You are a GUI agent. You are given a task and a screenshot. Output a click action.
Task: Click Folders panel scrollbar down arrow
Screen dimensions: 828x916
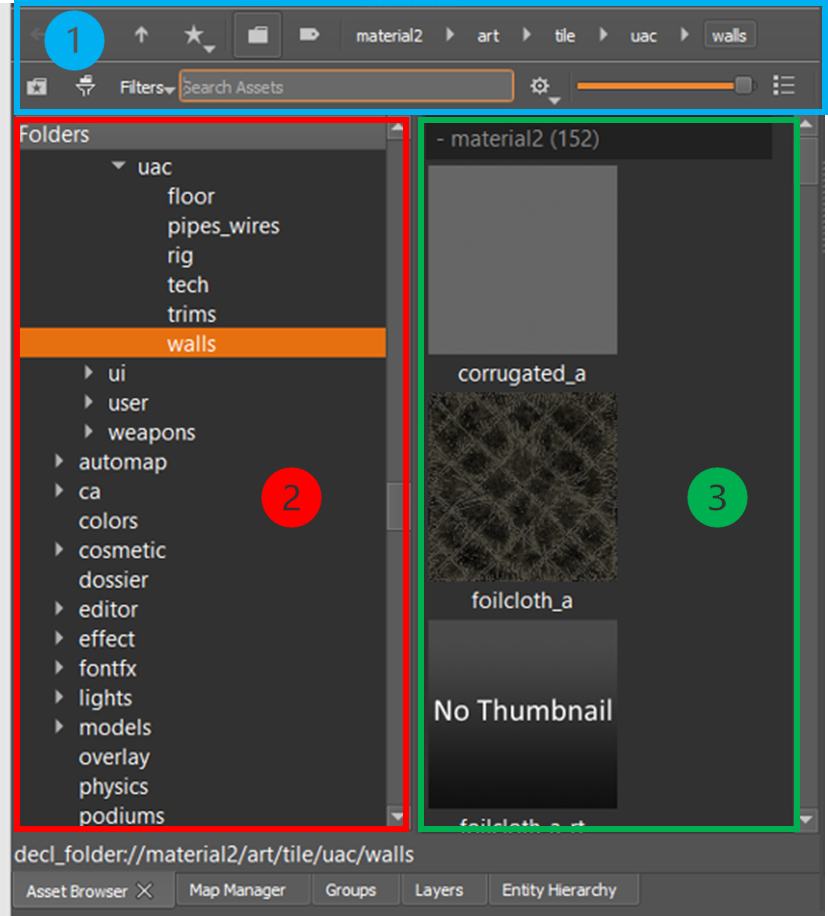[x=397, y=816]
